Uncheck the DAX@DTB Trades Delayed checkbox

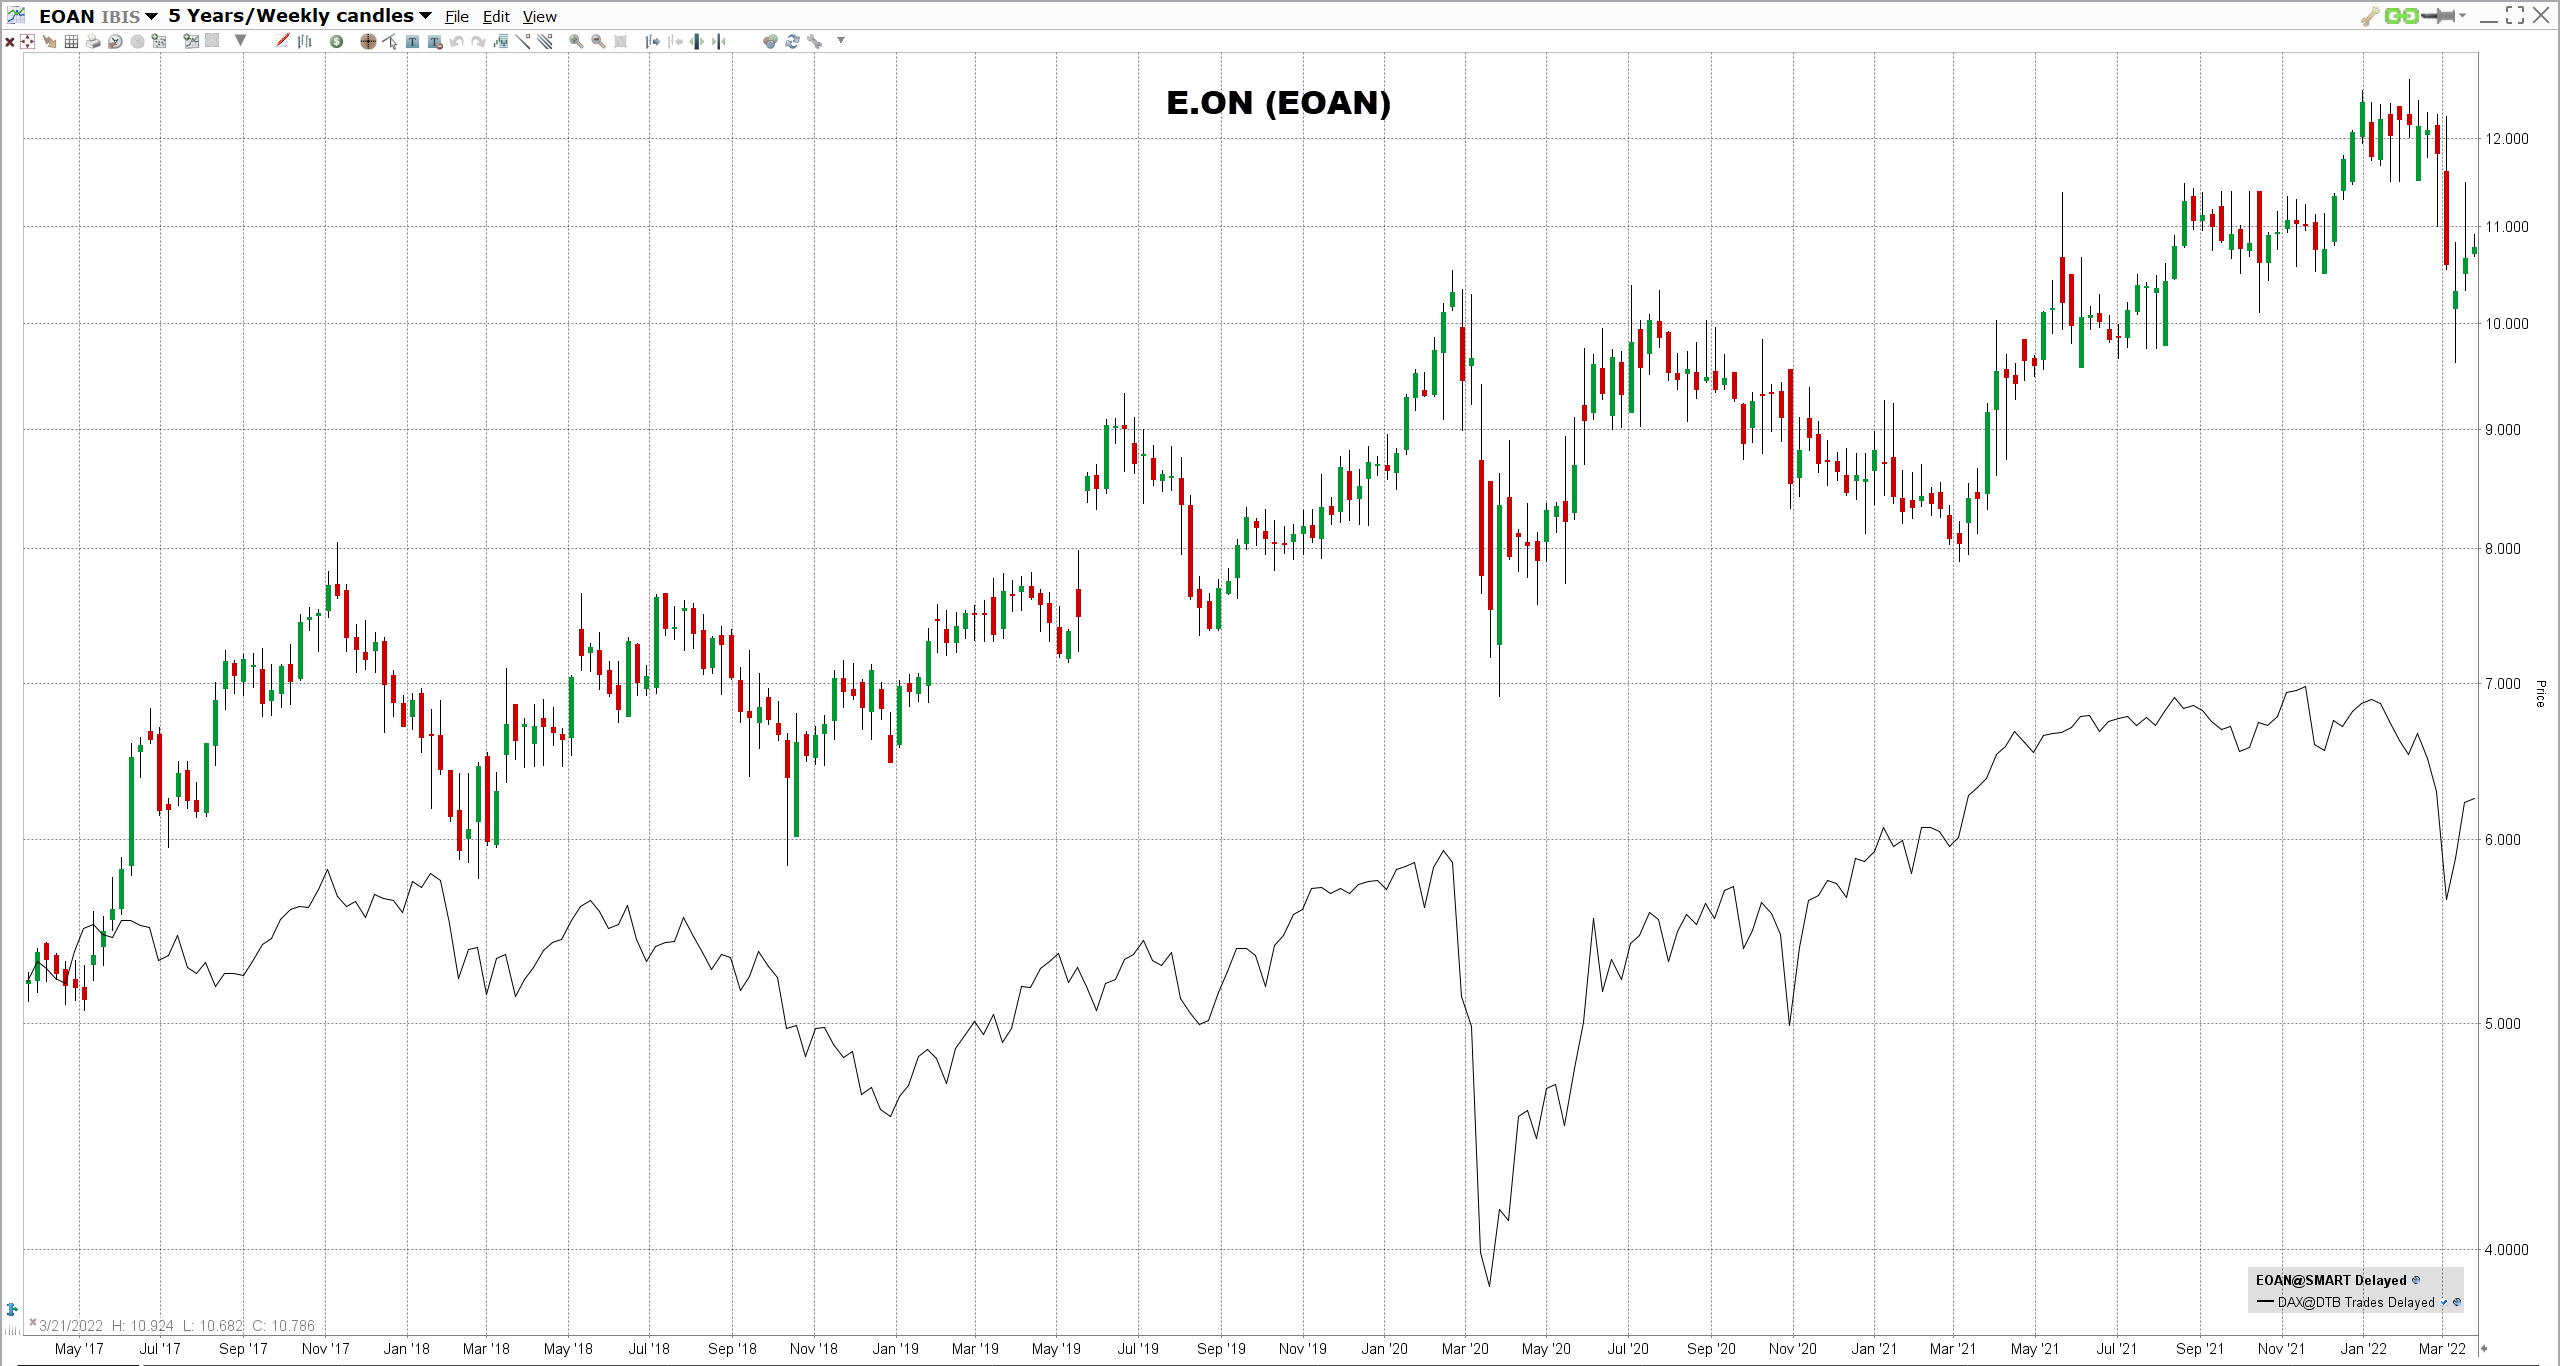(x=2443, y=1302)
